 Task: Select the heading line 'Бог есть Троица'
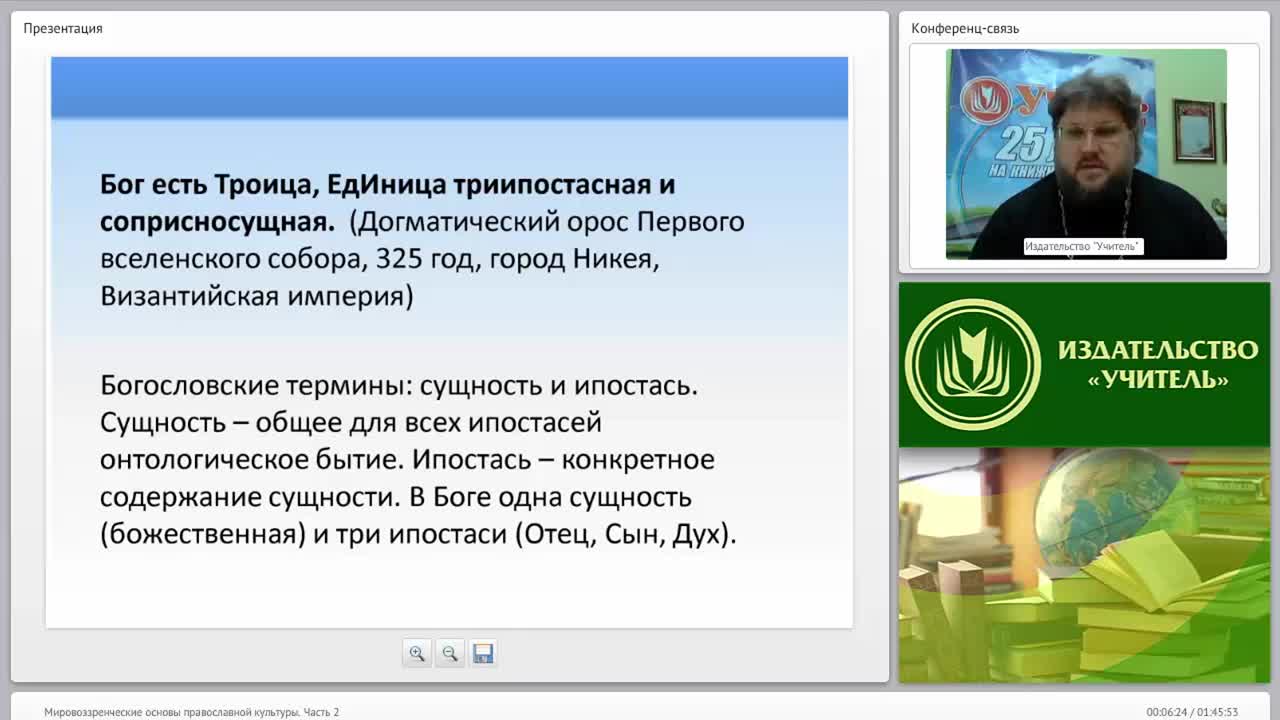coord(388,184)
